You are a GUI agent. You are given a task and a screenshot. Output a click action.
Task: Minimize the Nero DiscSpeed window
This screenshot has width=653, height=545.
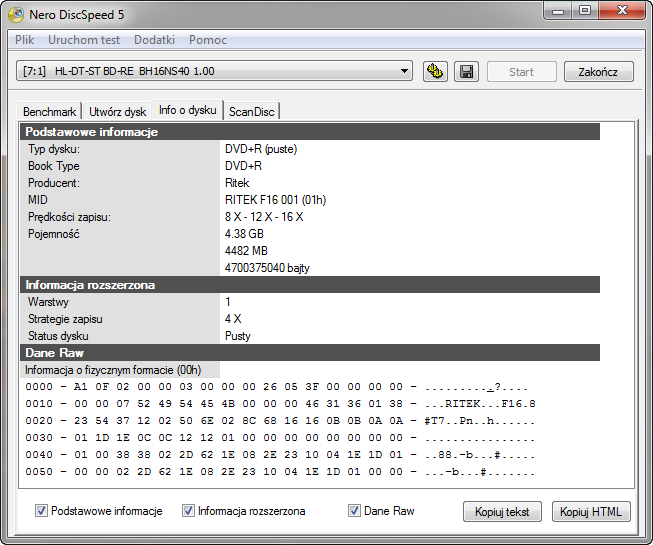coord(558,10)
